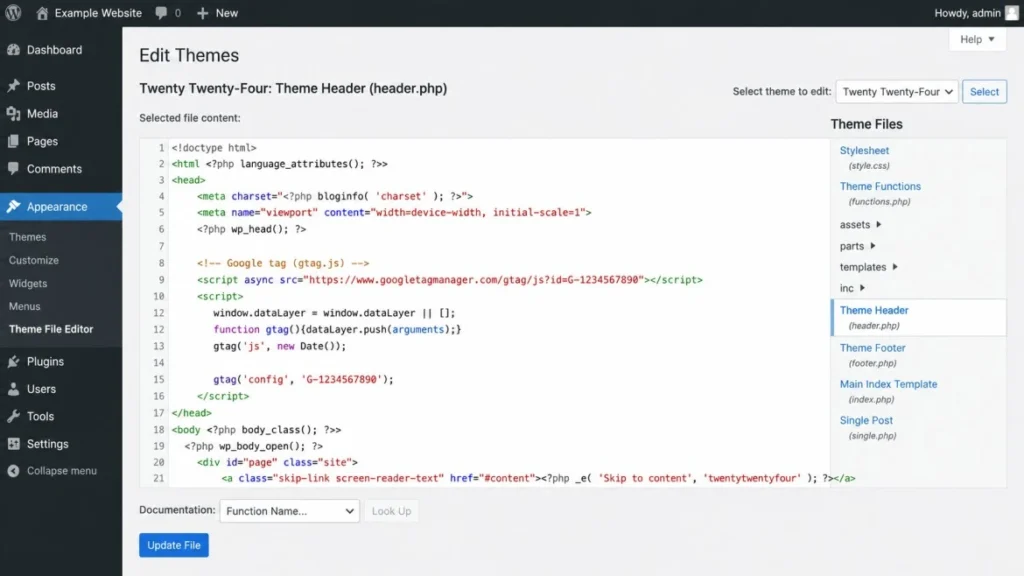Click the meta viewport code line
1024x576 pixels.
coord(394,212)
